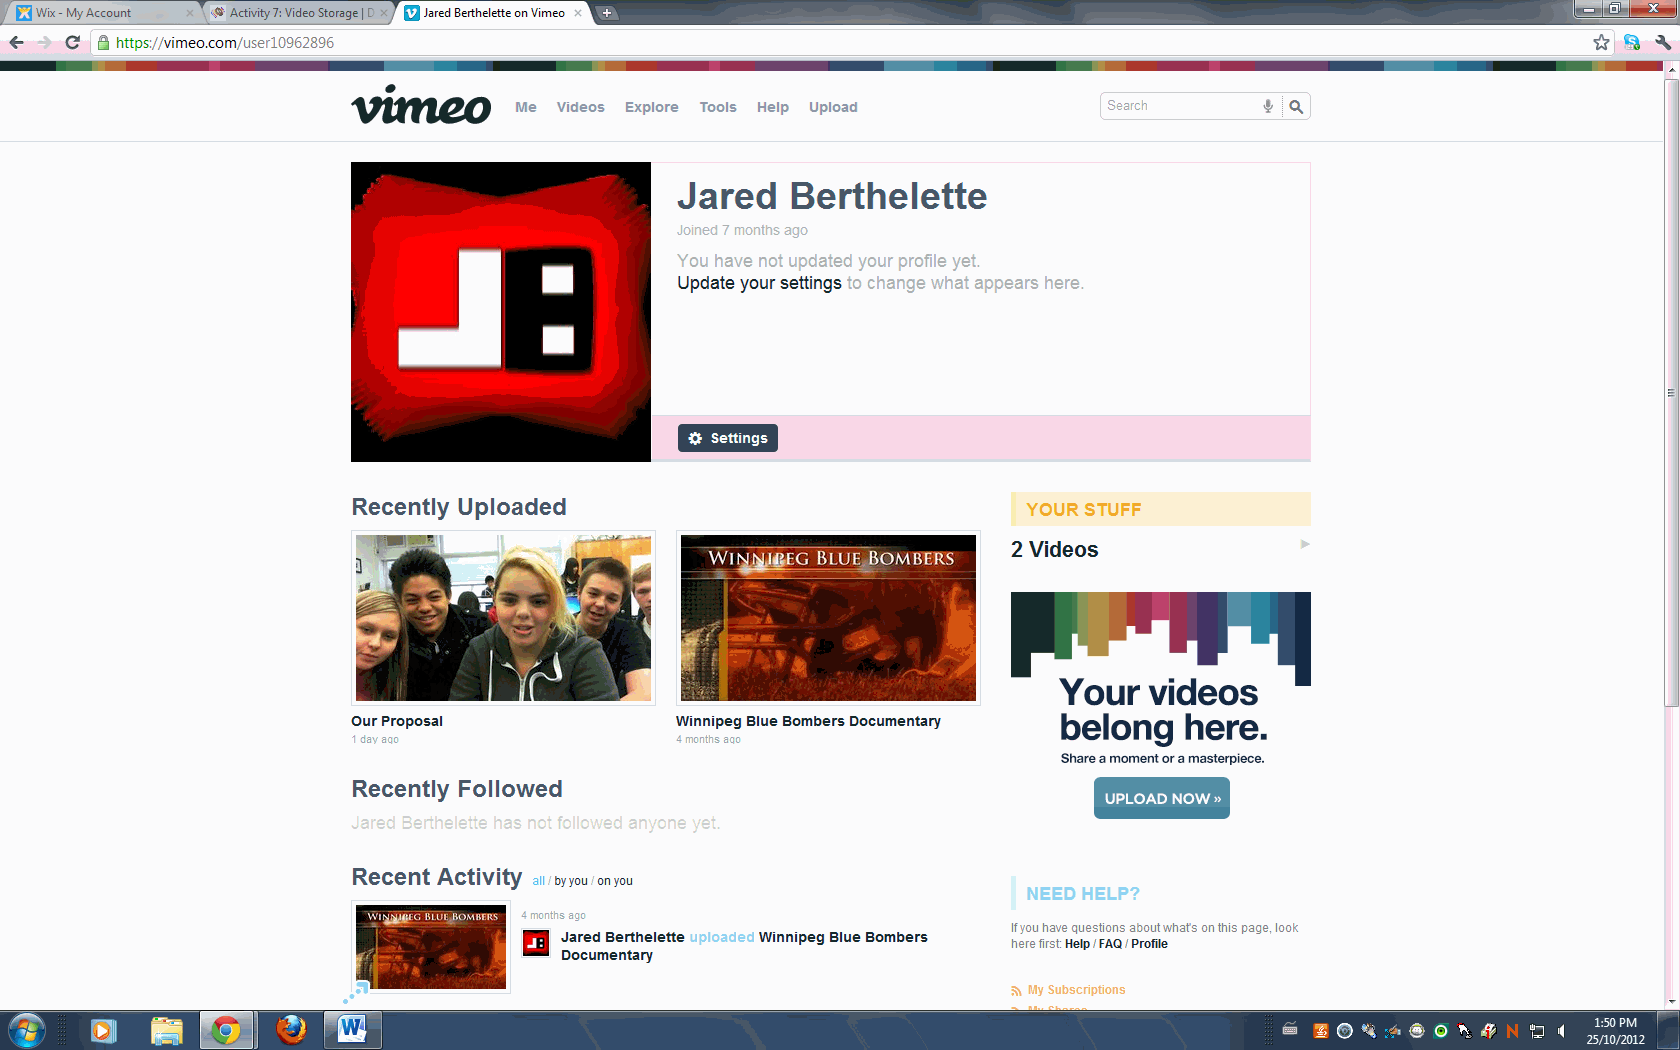Viewport: 1680px width, 1050px height.
Task: Open the Winnipeg Blue Bombers Documentary title link
Action: [808, 721]
